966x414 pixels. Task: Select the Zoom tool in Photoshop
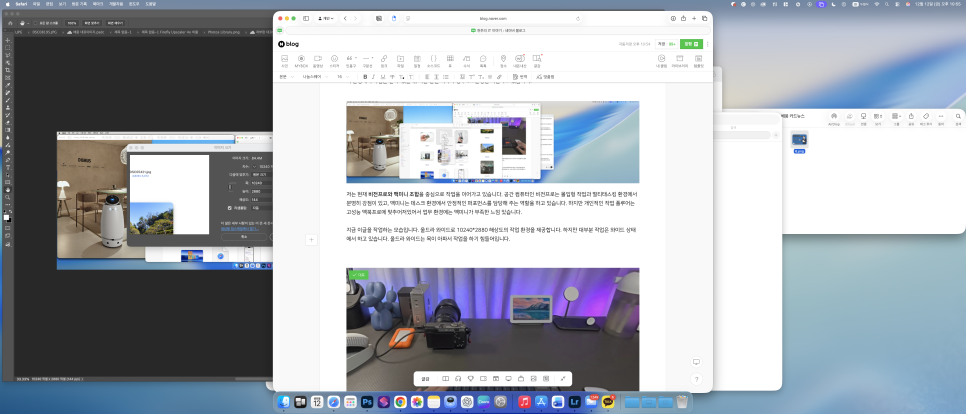7,197
